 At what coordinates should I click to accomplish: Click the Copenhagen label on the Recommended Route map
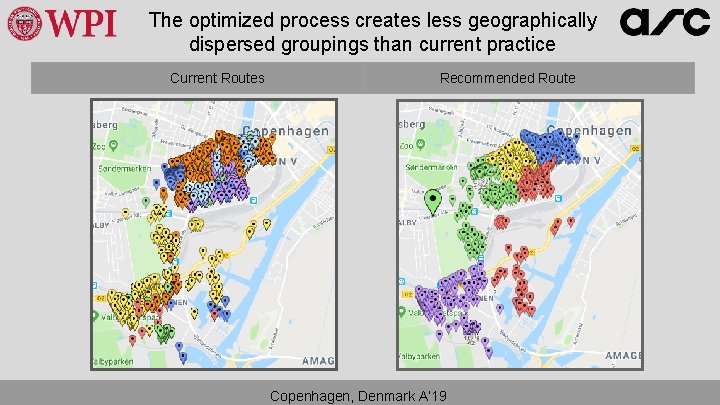[x=590, y=130]
